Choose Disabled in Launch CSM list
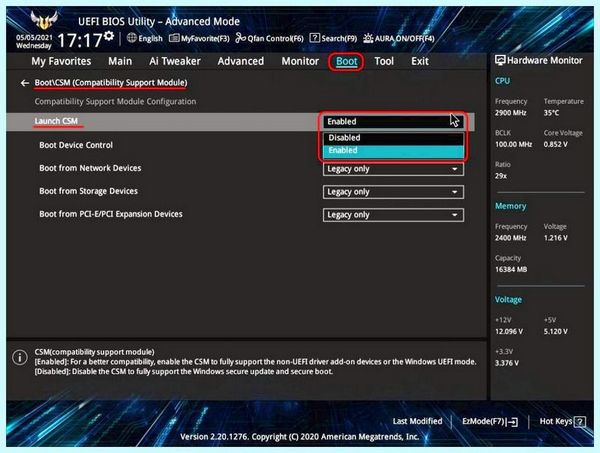The image size is (600, 453). (x=393, y=138)
